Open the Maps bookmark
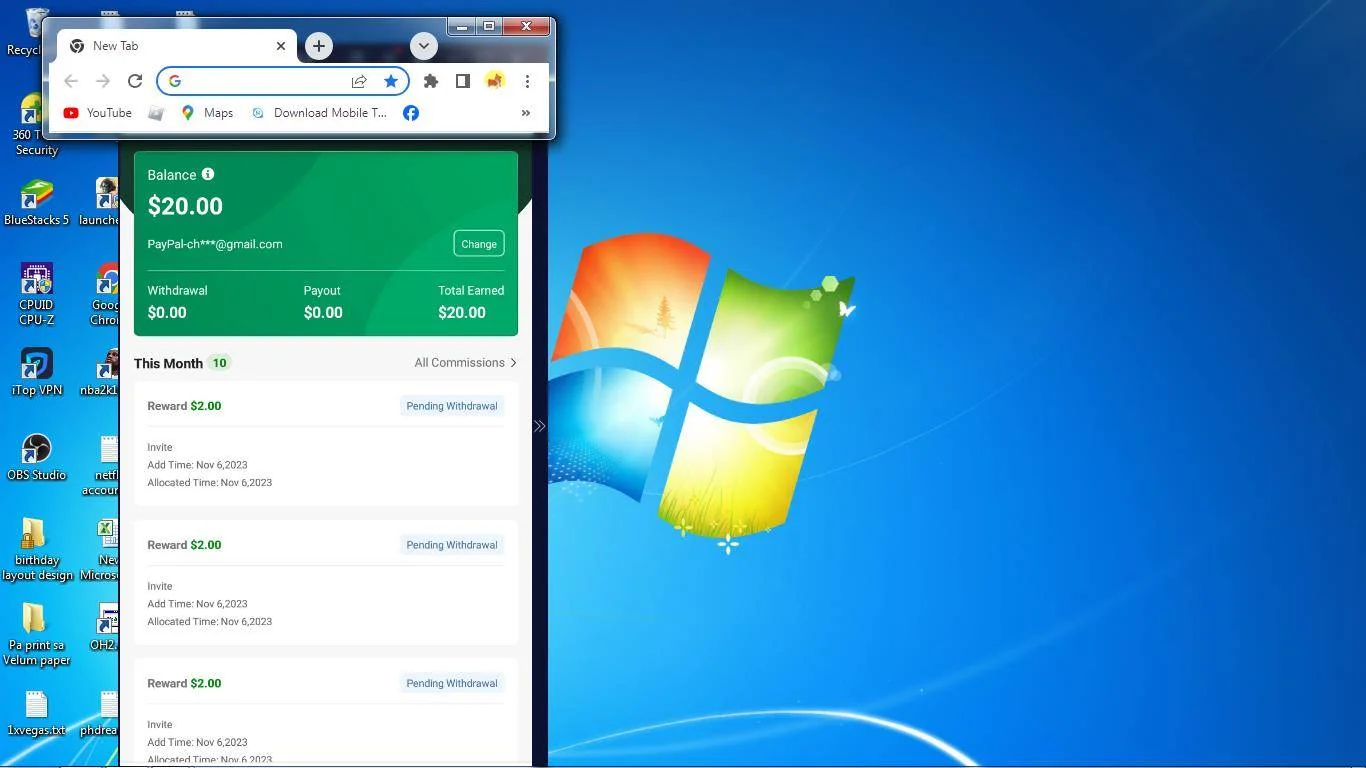Screen dimensions: 1366x768 point(207,113)
